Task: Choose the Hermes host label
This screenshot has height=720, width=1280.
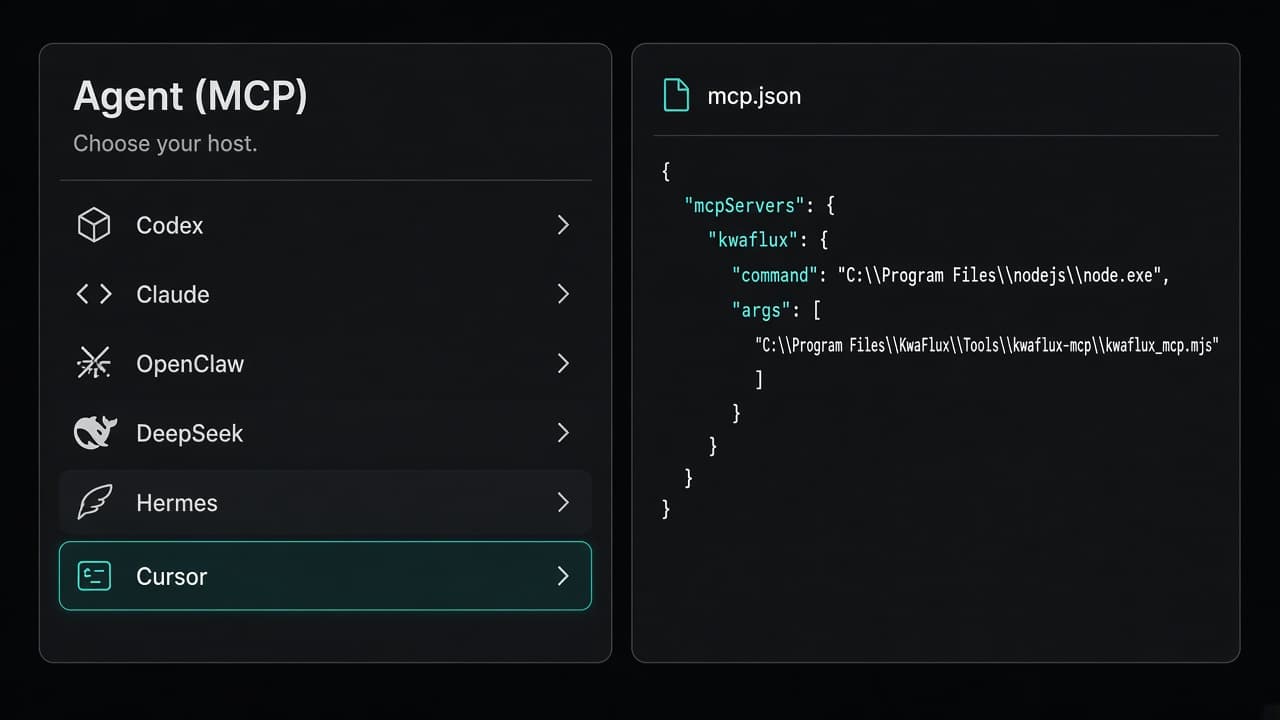Action: 177,503
